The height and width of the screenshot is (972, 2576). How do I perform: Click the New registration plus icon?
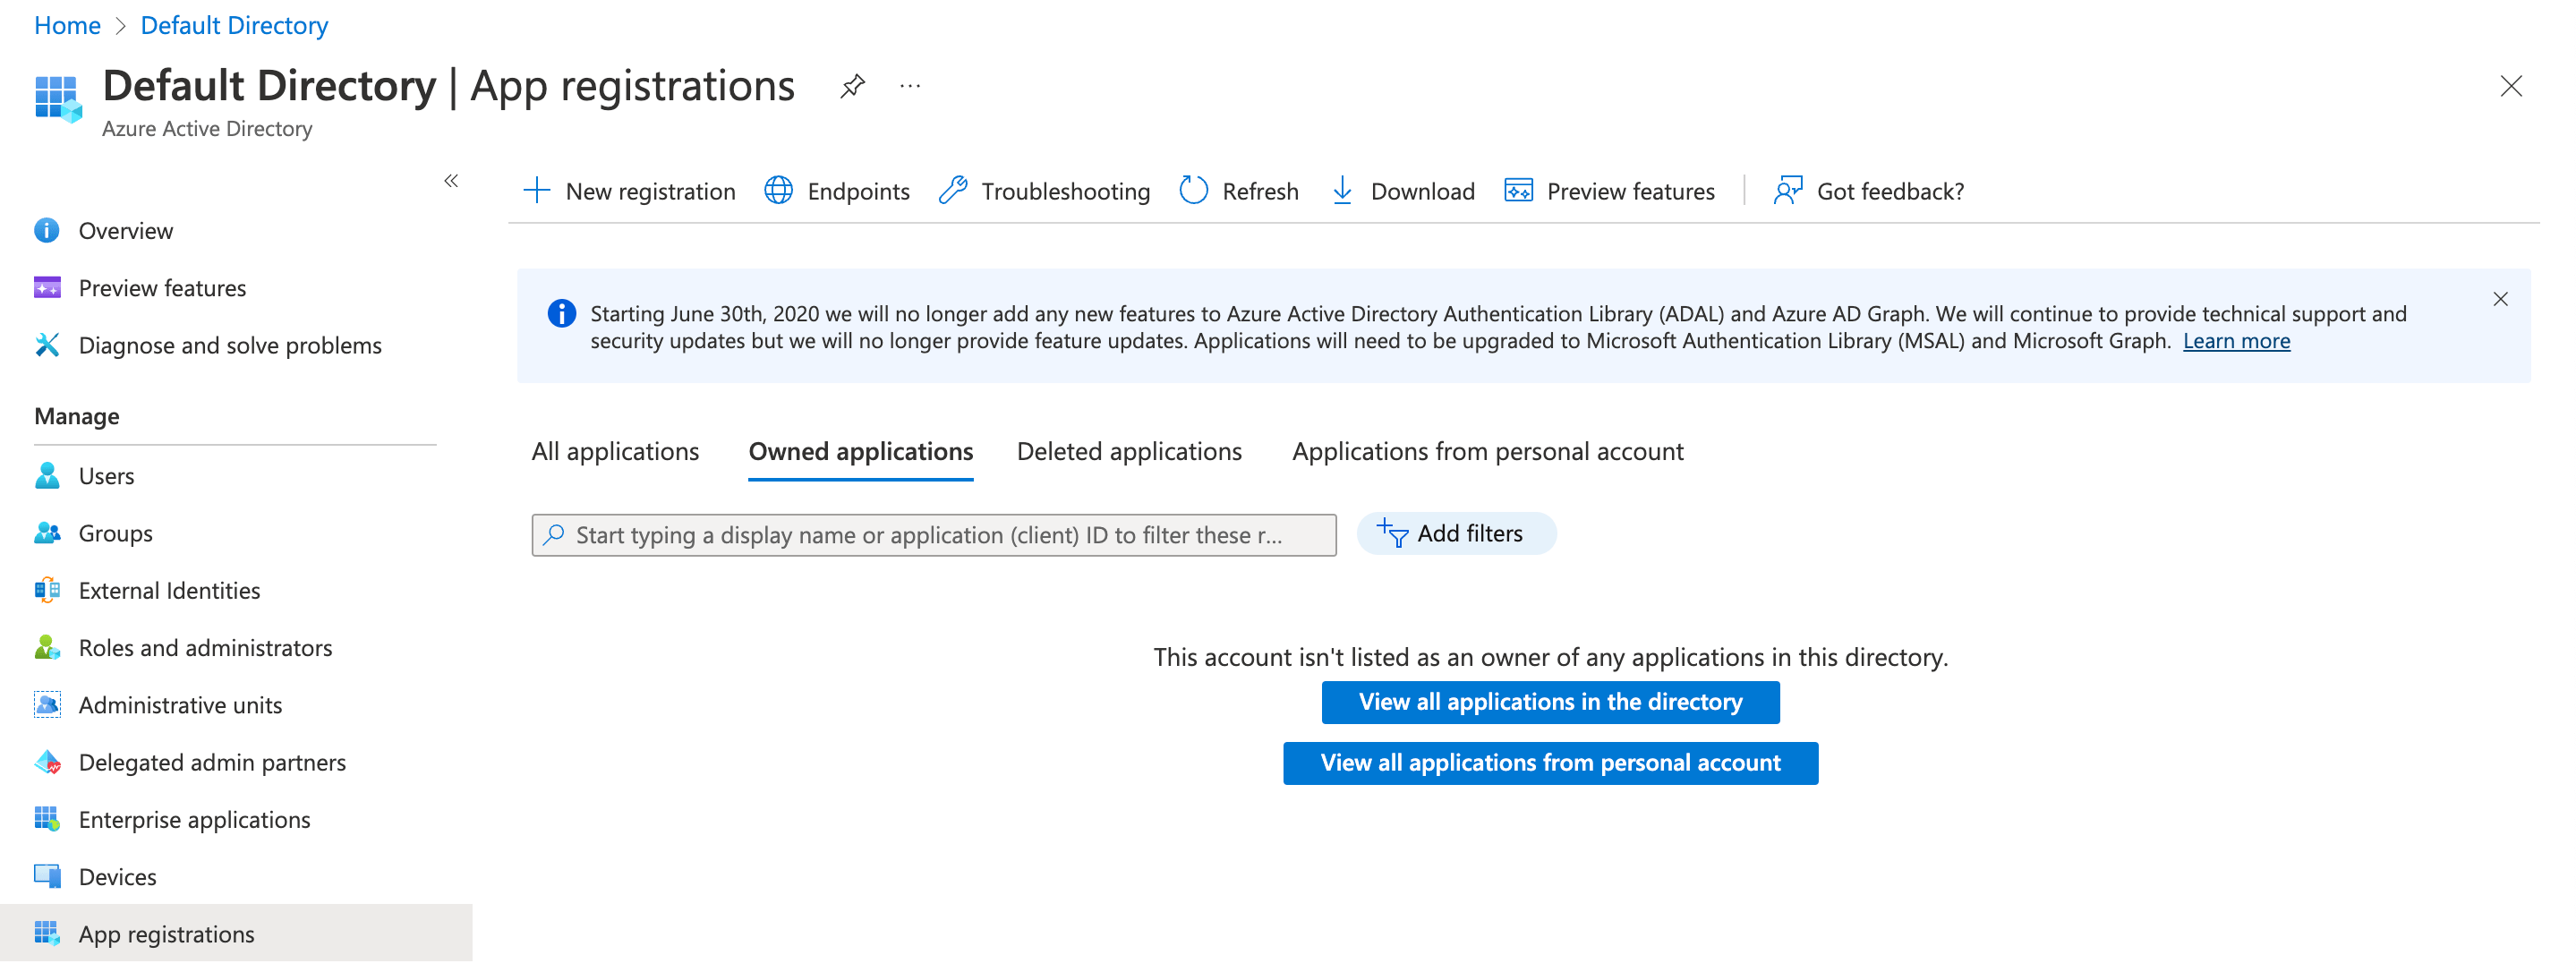[x=537, y=190]
